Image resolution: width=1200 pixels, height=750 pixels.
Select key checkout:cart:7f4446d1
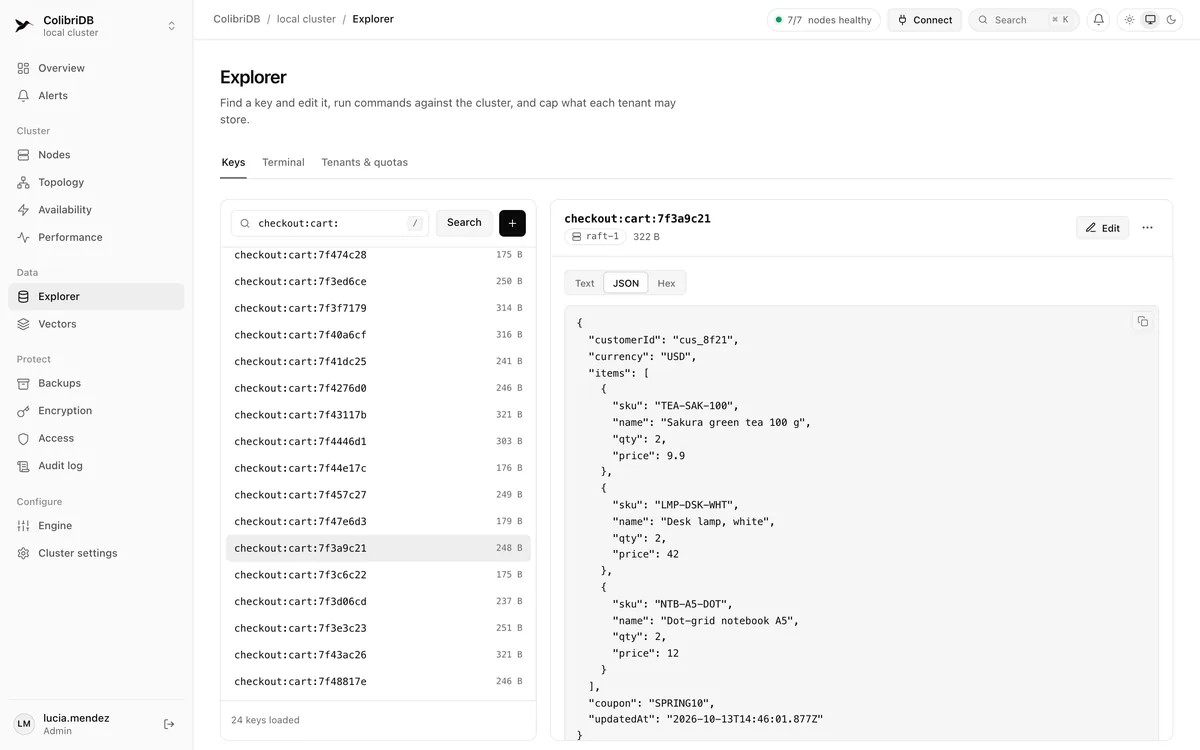click(378, 442)
